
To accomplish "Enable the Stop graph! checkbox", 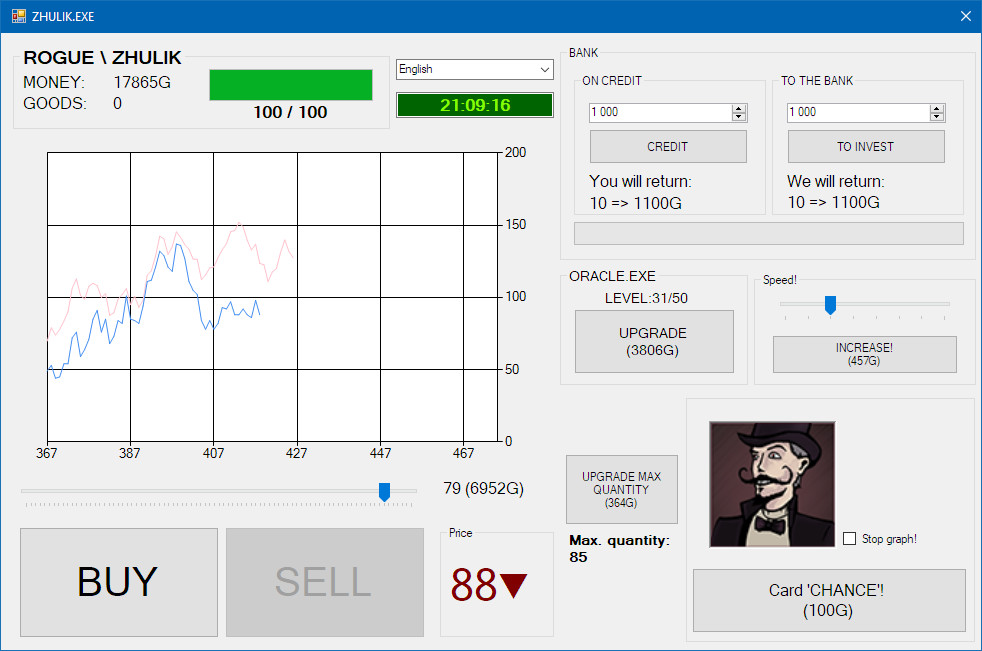I will click(x=850, y=538).
